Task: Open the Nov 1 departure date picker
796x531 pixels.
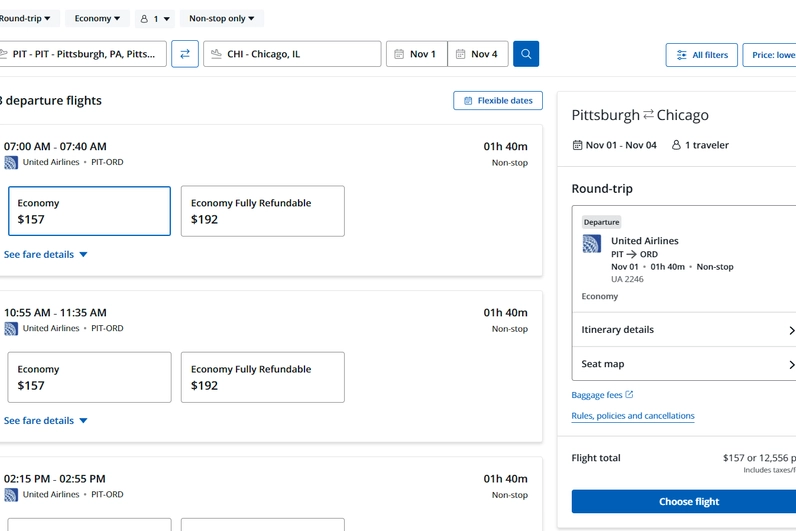Action: tap(416, 54)
